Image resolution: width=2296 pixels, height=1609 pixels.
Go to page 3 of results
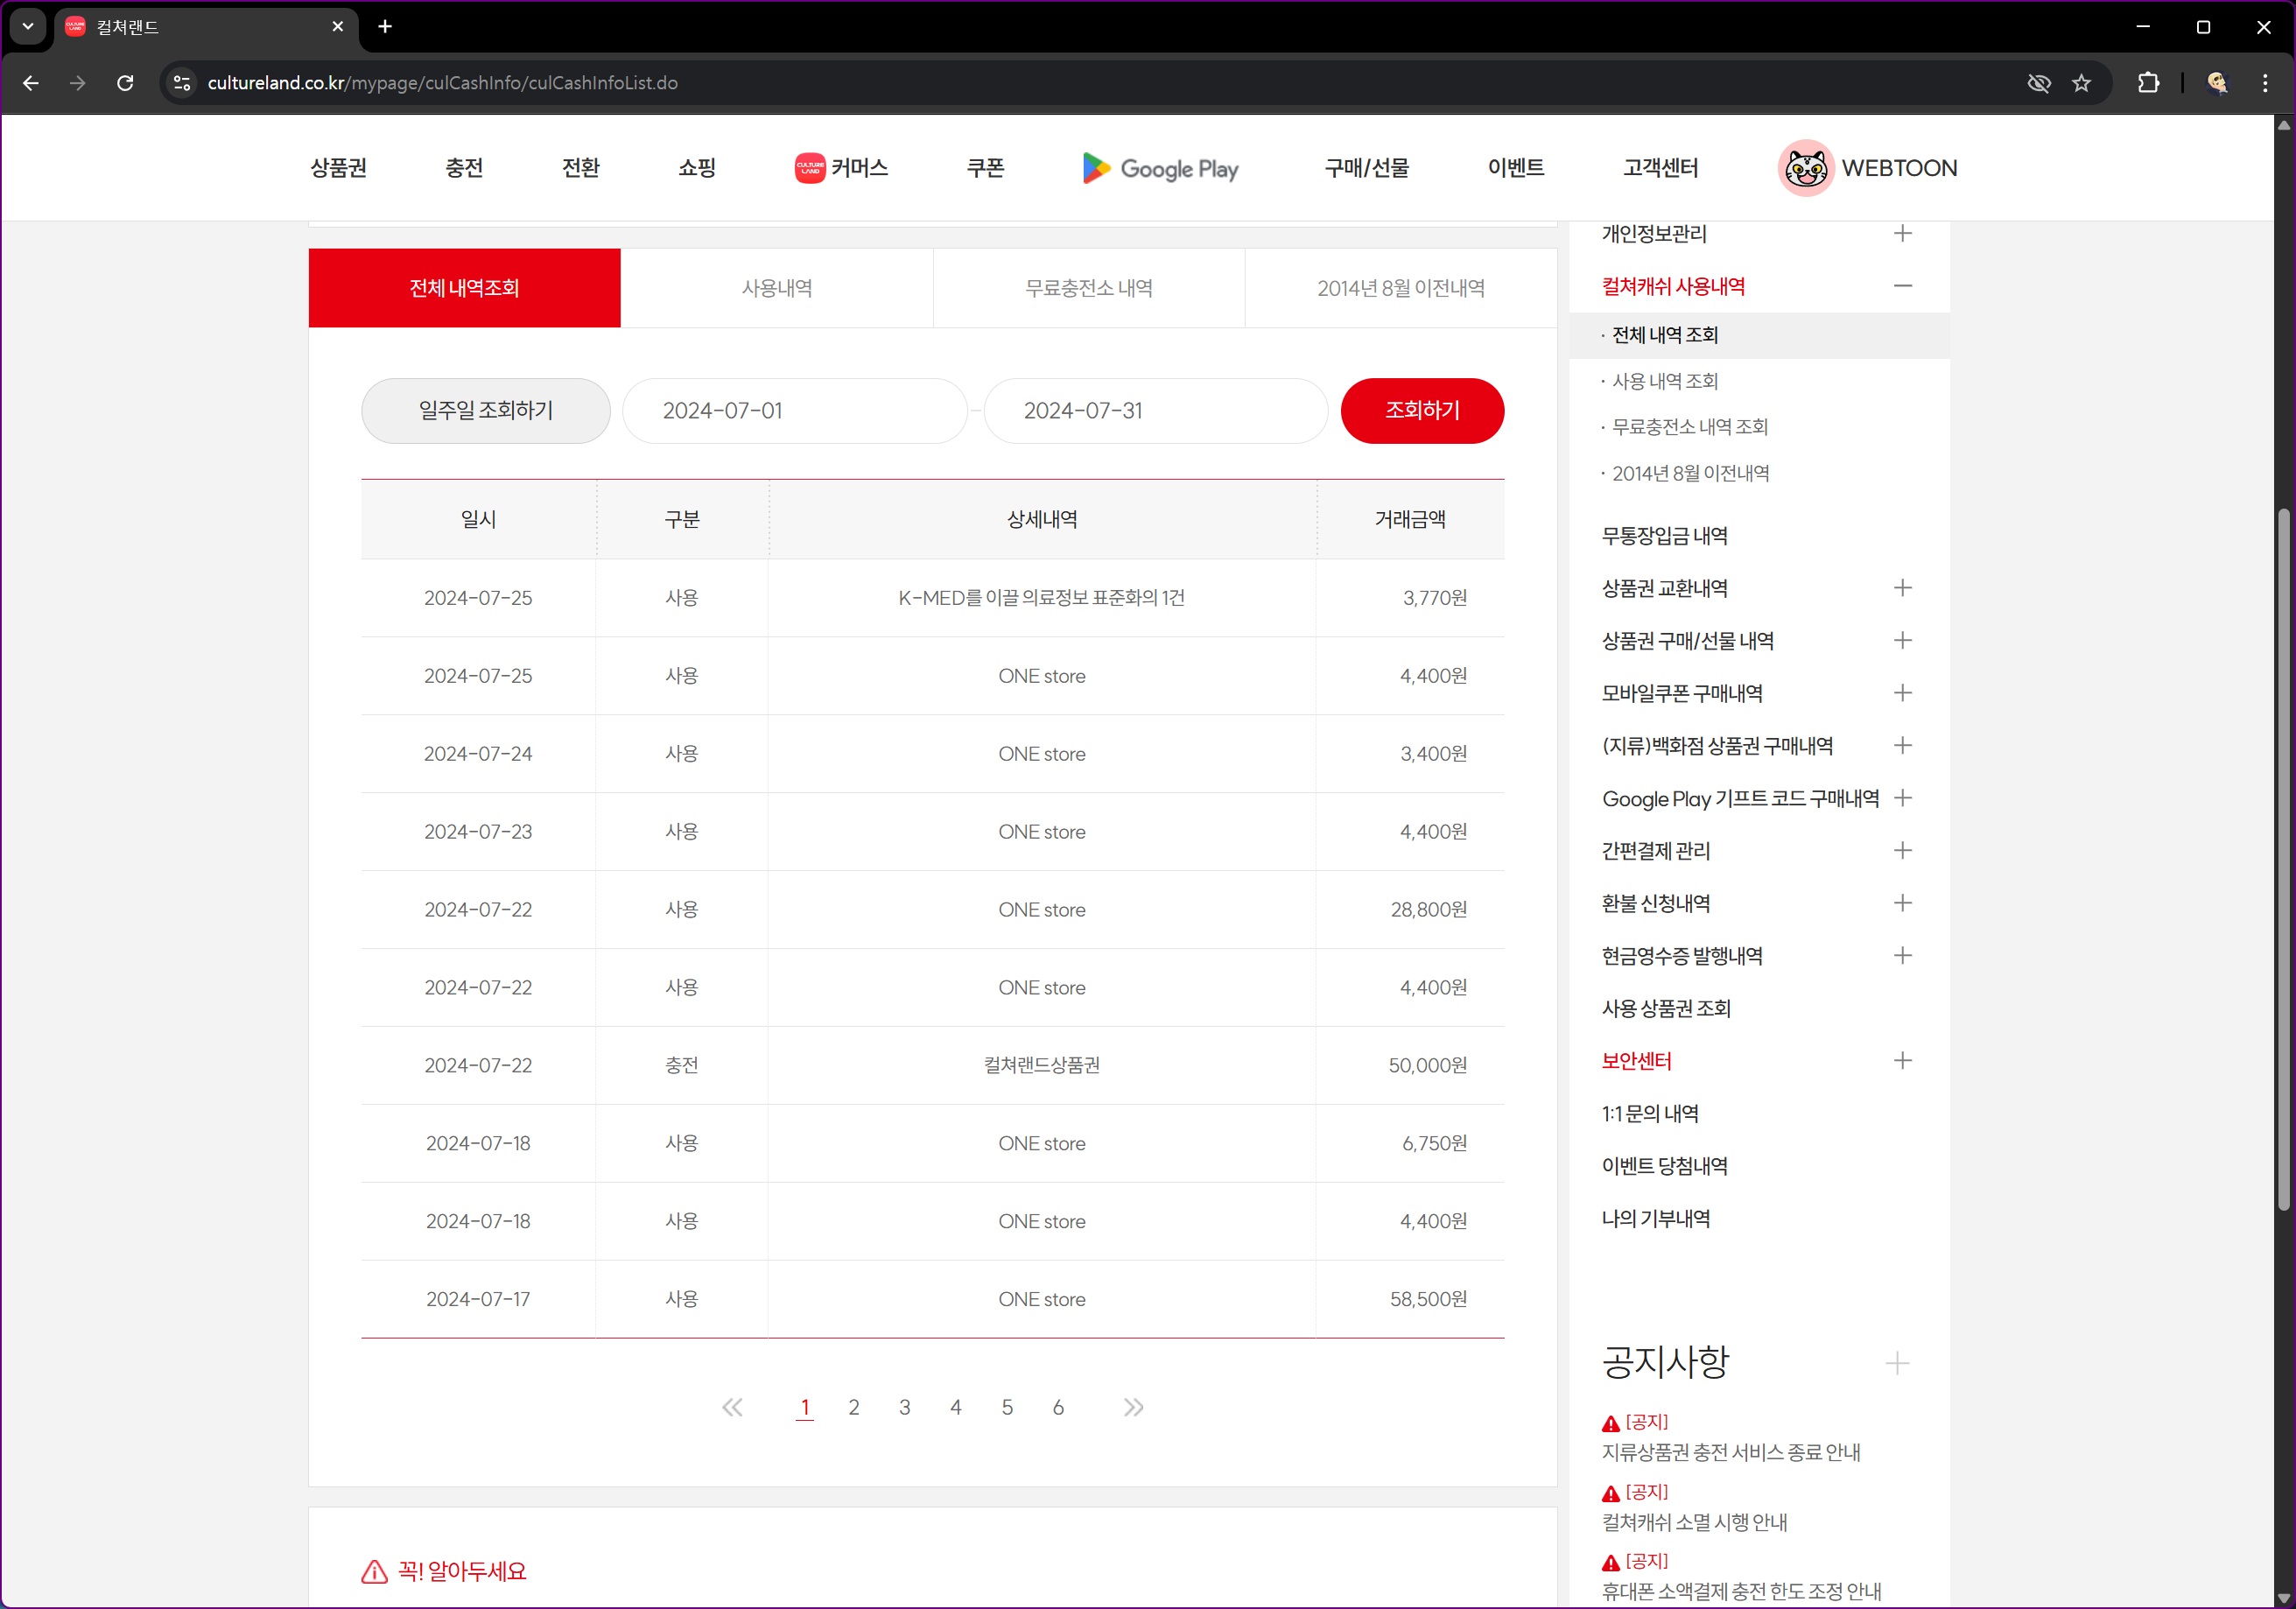pos(904,1407)
